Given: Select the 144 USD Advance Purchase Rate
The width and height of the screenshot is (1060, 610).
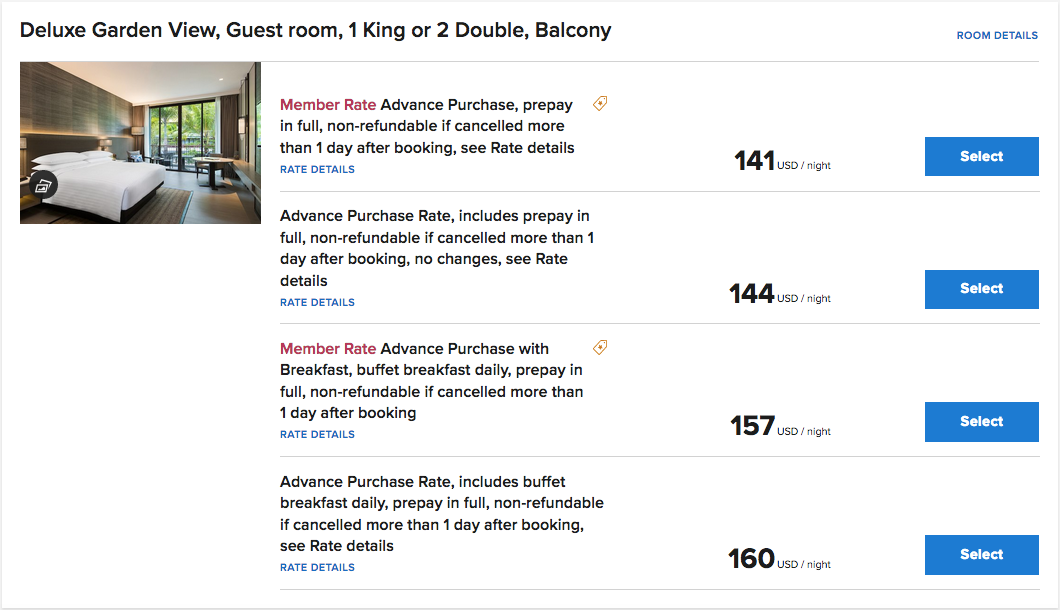Looking at the screenshot, I should coord(981,289).
